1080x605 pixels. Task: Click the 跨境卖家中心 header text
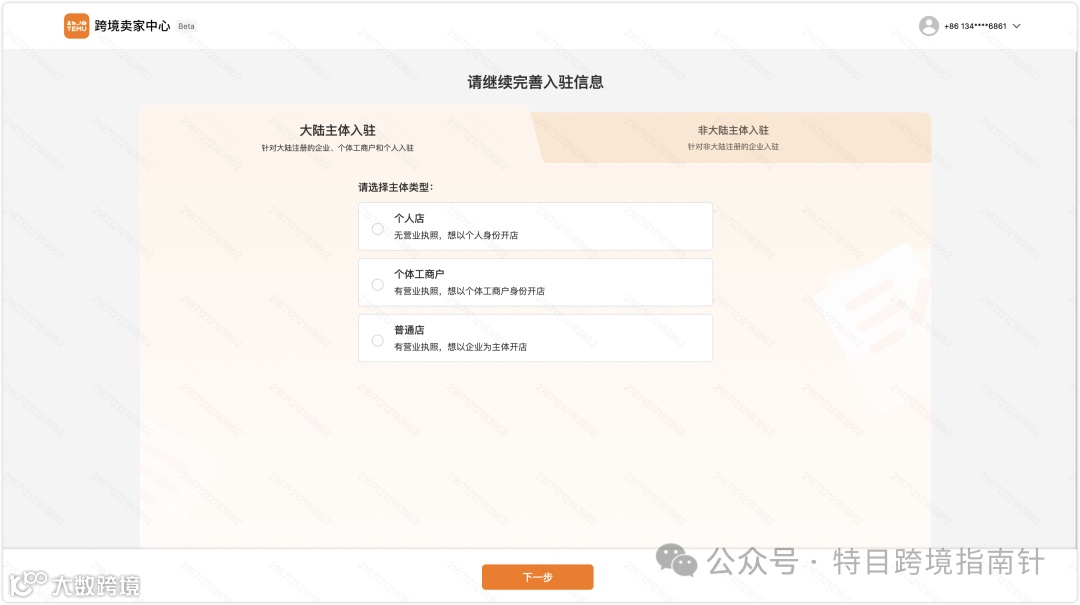[134, 25]
